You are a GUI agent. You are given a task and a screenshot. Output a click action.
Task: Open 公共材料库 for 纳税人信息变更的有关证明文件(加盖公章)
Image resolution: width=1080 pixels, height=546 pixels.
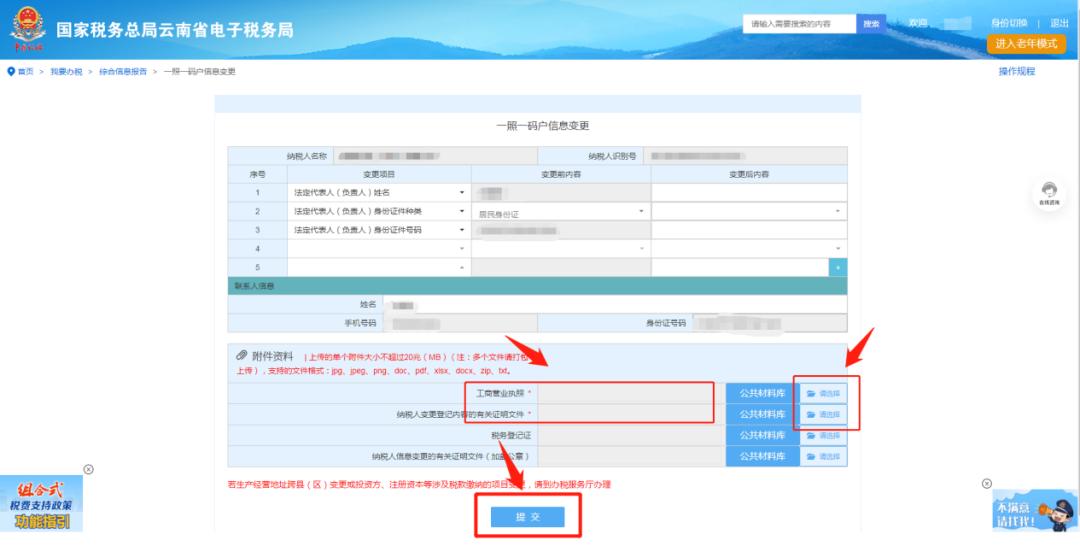pos(762,456)
